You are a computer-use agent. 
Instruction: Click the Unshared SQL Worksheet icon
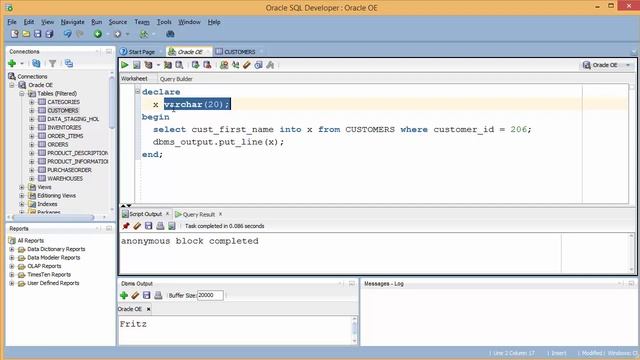(224, 65)
